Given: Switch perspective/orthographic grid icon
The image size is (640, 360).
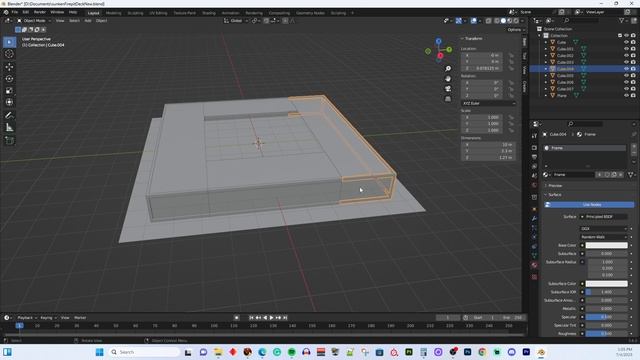Looking at the screenshot, I should 448,99.
